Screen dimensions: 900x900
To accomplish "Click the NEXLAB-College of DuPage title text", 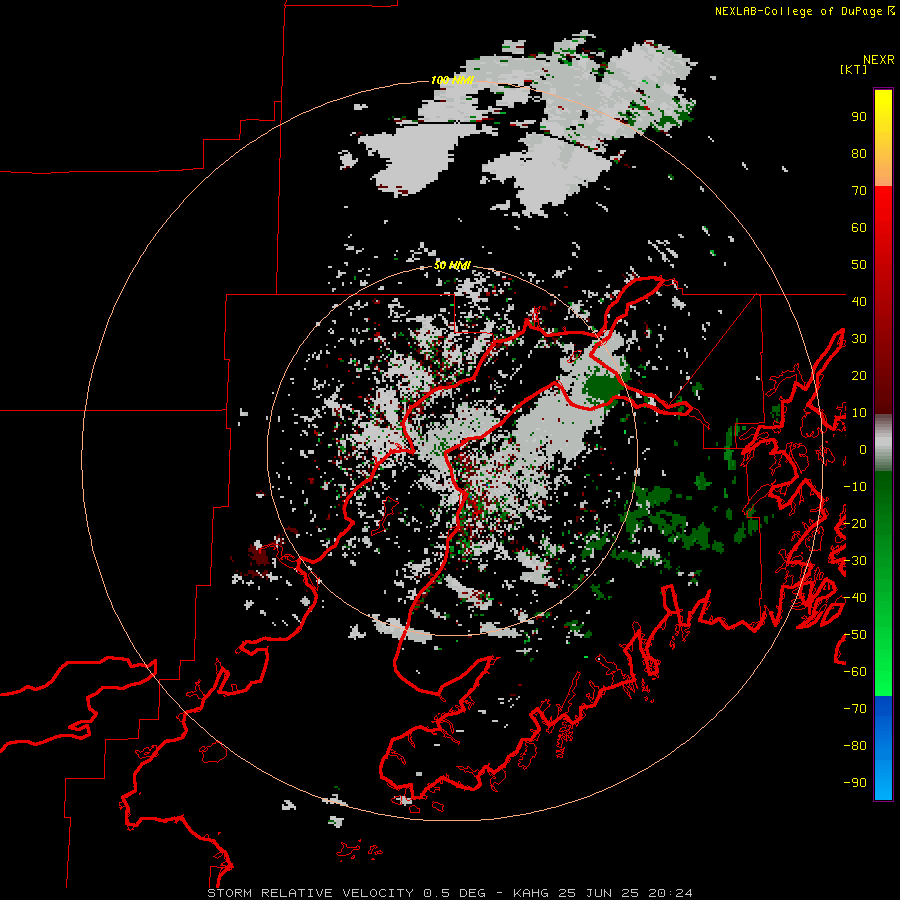I will point(804,11).
